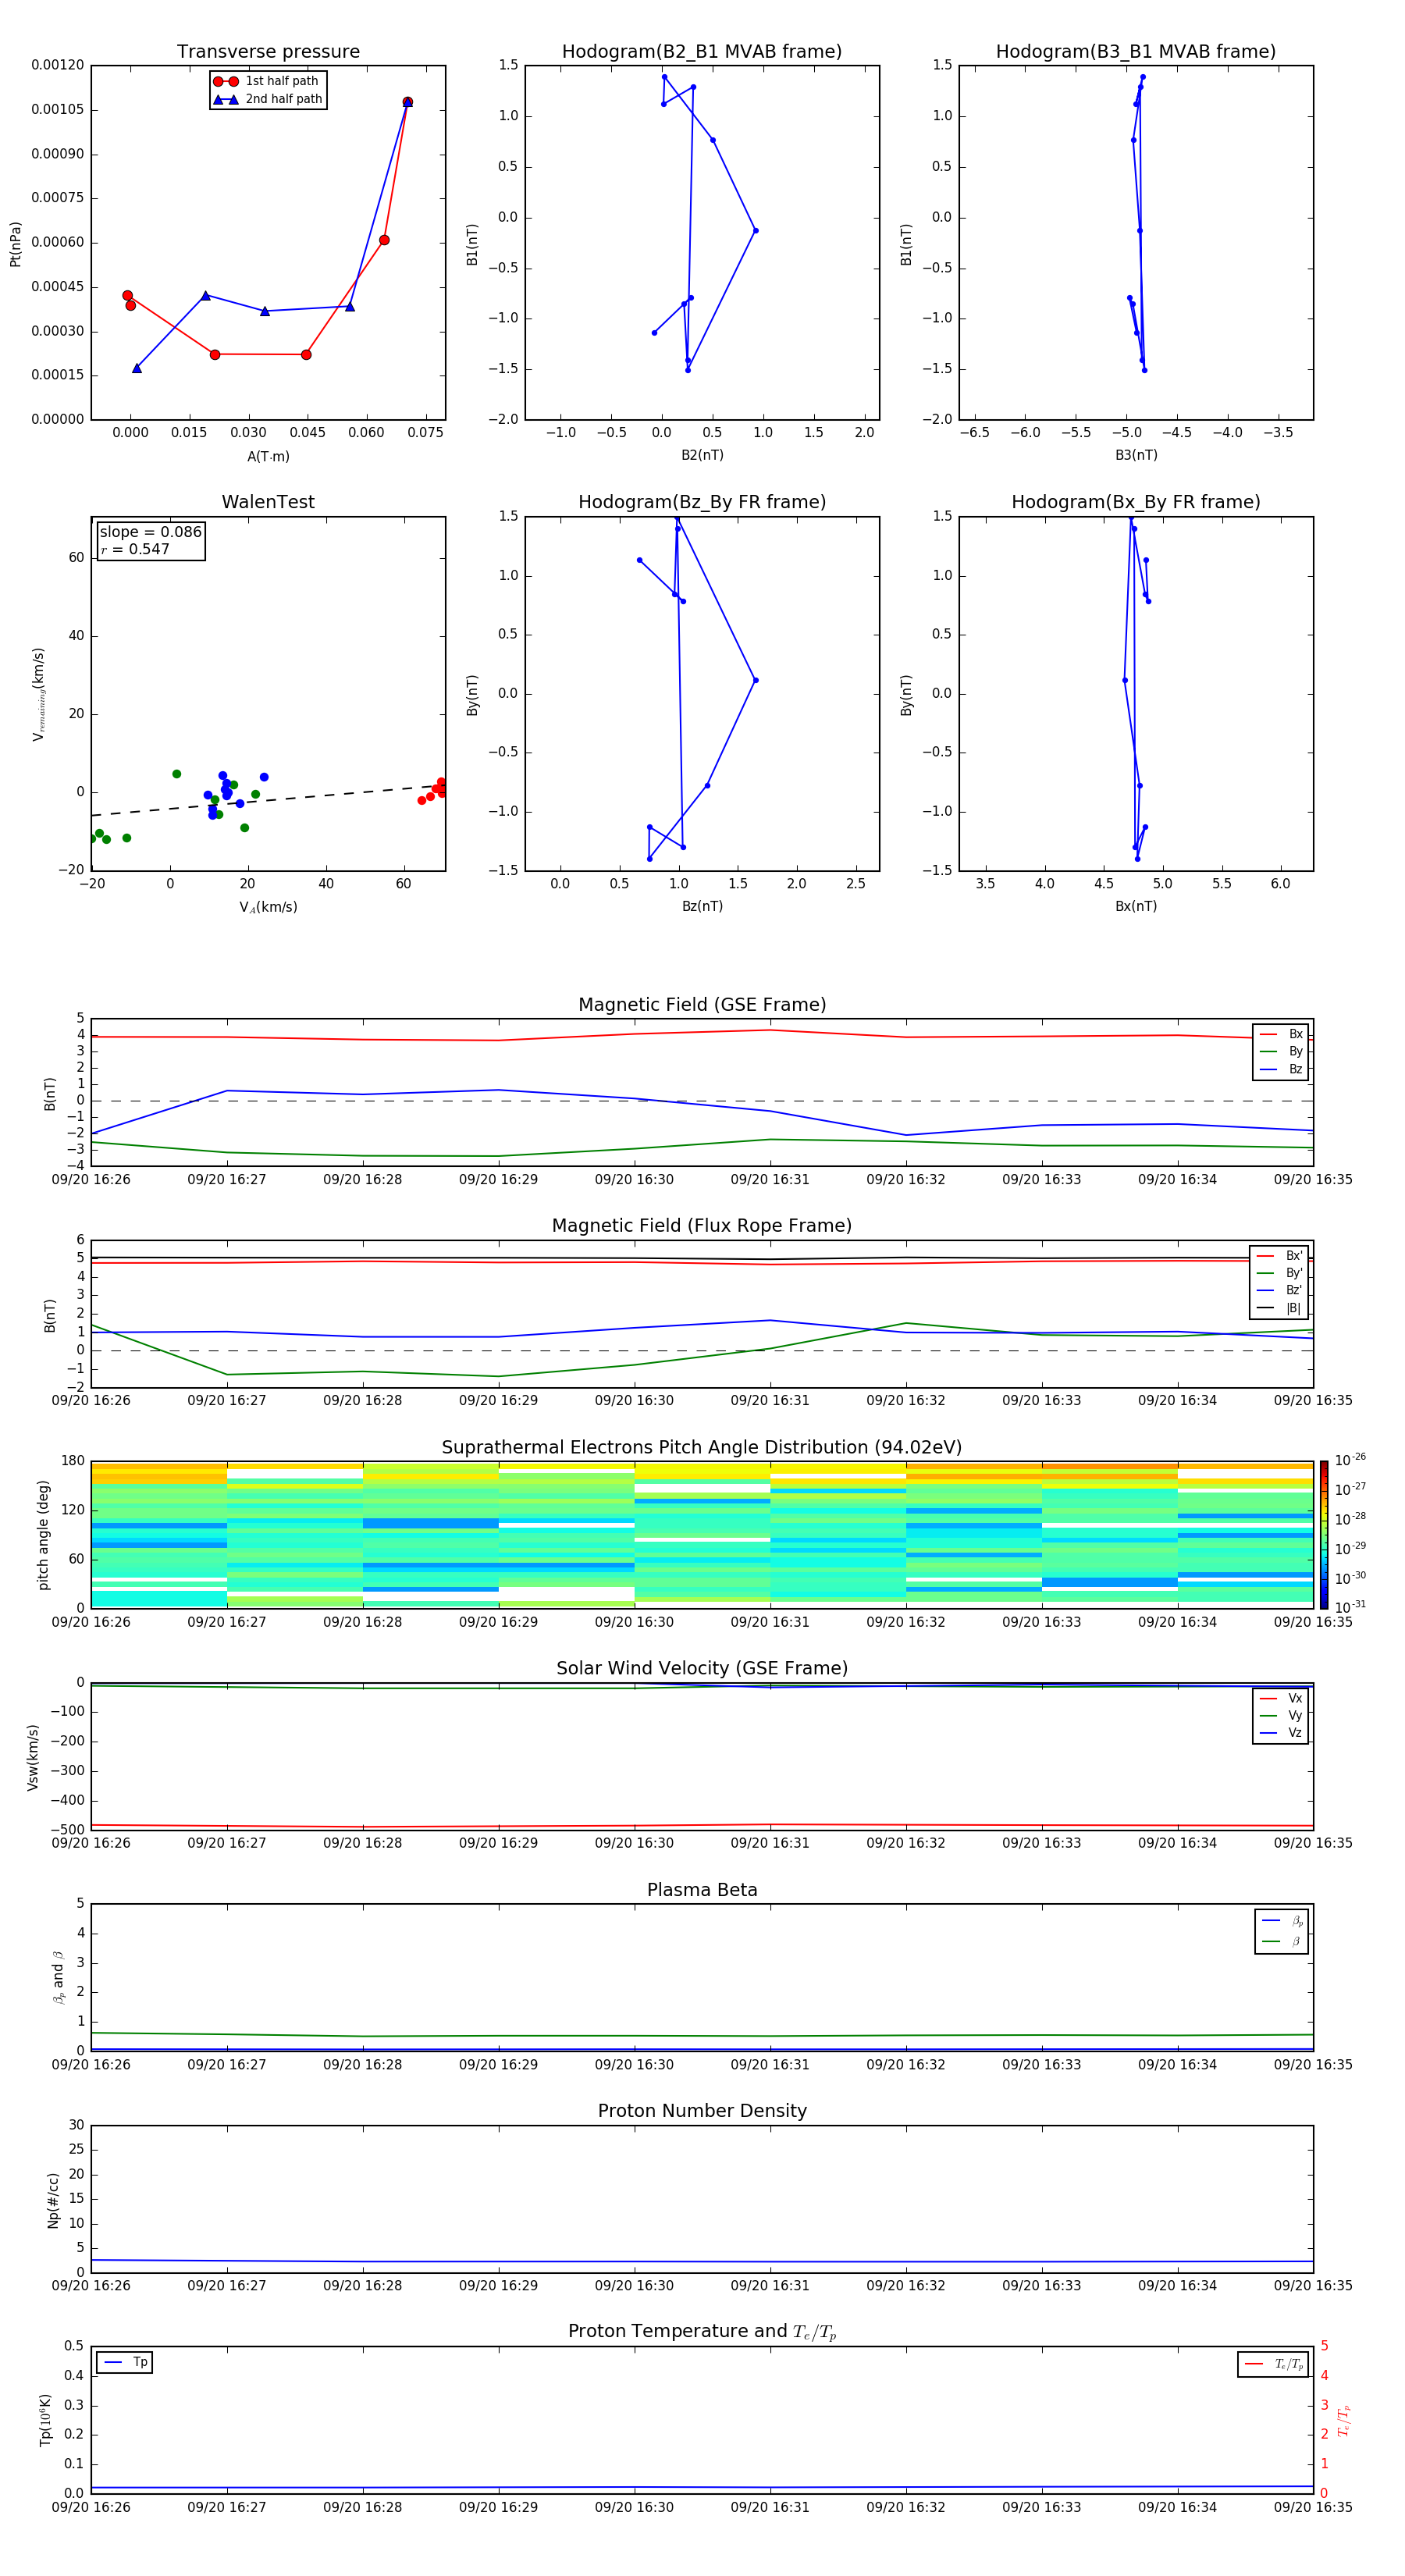
Task: Click the "slope = 0.086" annotation
Action: point(151,532)
